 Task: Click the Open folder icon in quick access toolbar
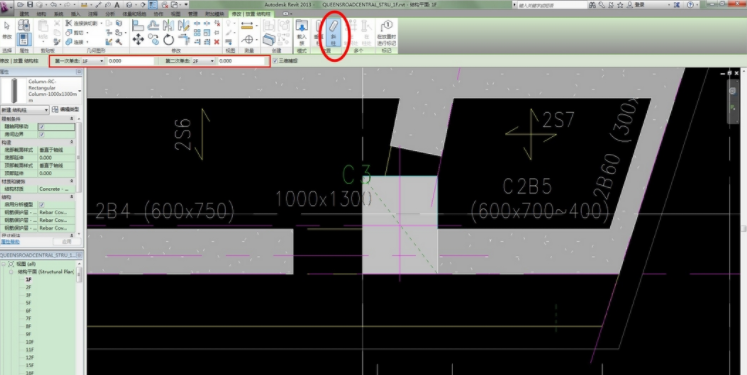pos(21,5)
